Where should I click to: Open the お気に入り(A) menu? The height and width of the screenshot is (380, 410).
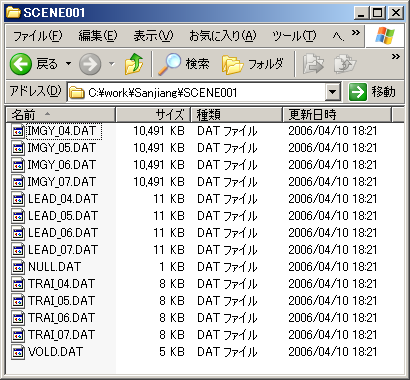point(223,36)
